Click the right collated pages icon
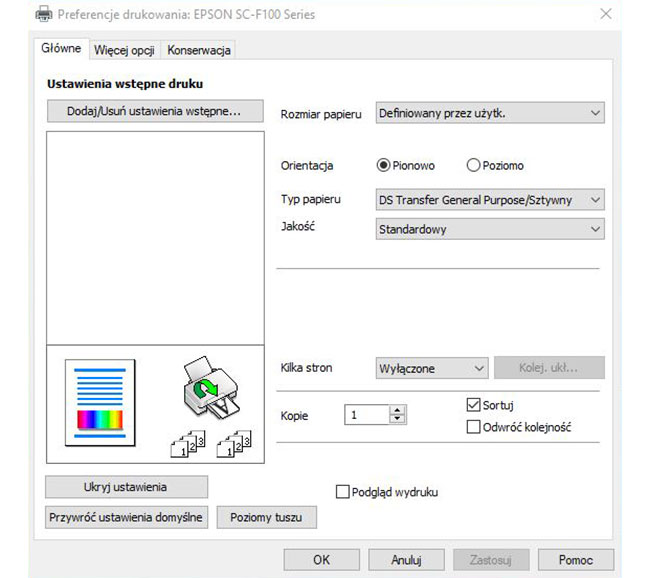The width and height of the screenshot is (650, 578). 234,444
